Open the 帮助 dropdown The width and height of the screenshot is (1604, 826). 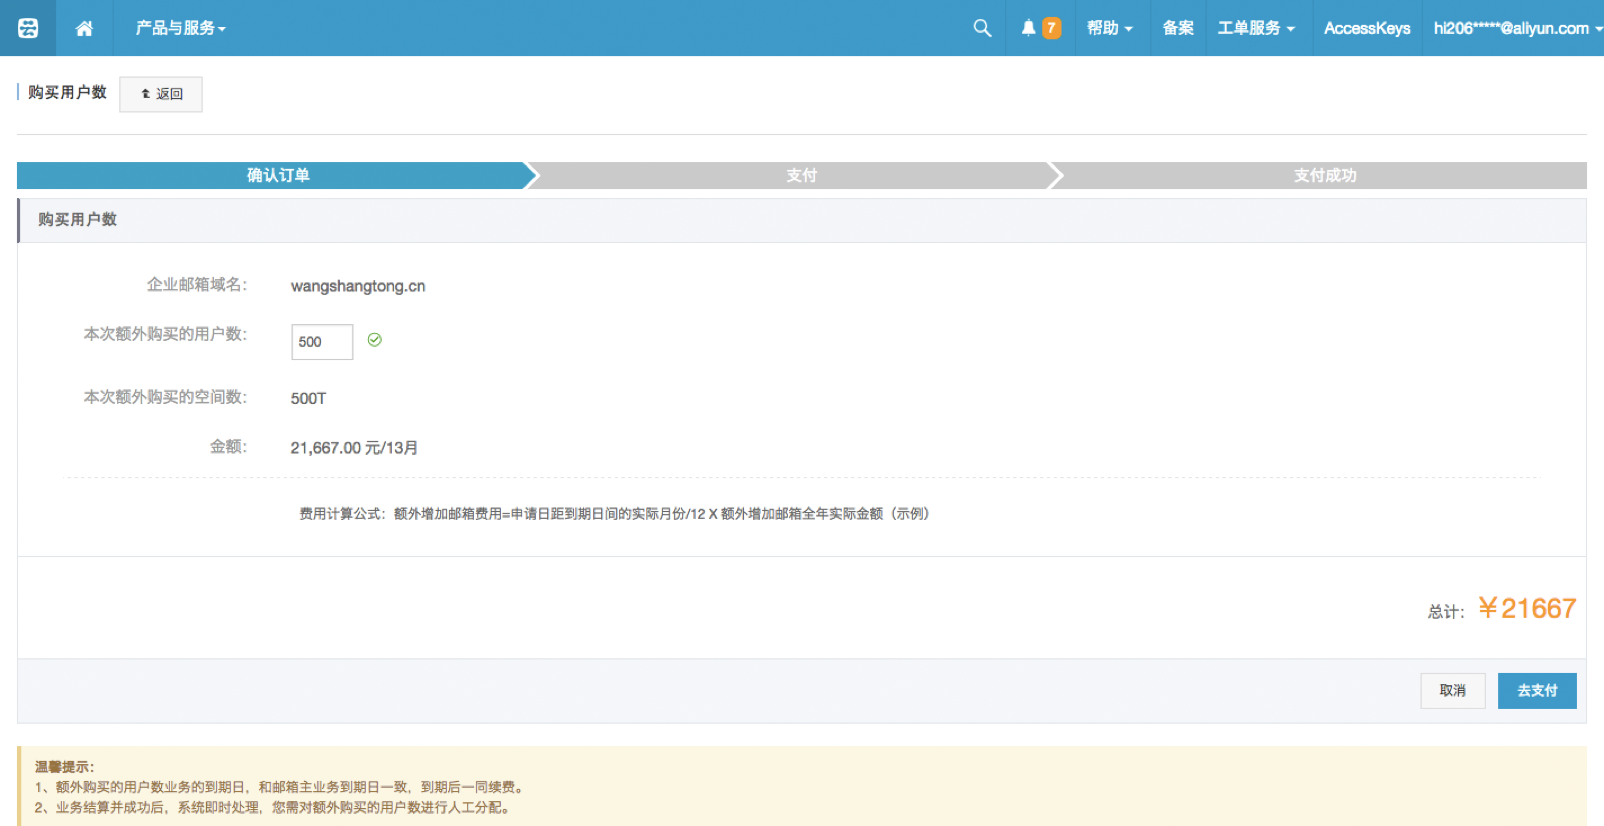1109,28
